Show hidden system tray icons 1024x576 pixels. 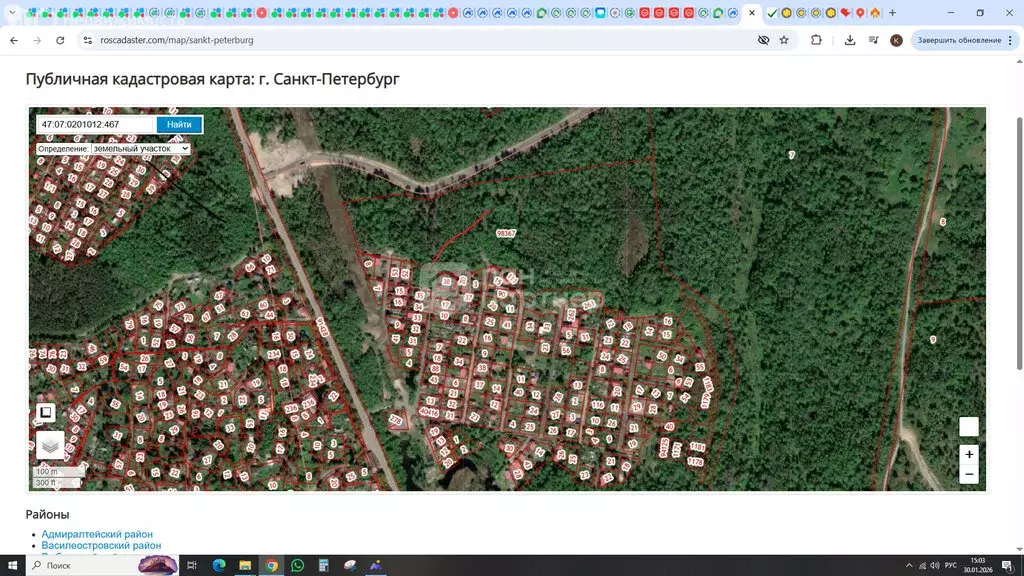(x=909, y=565)
